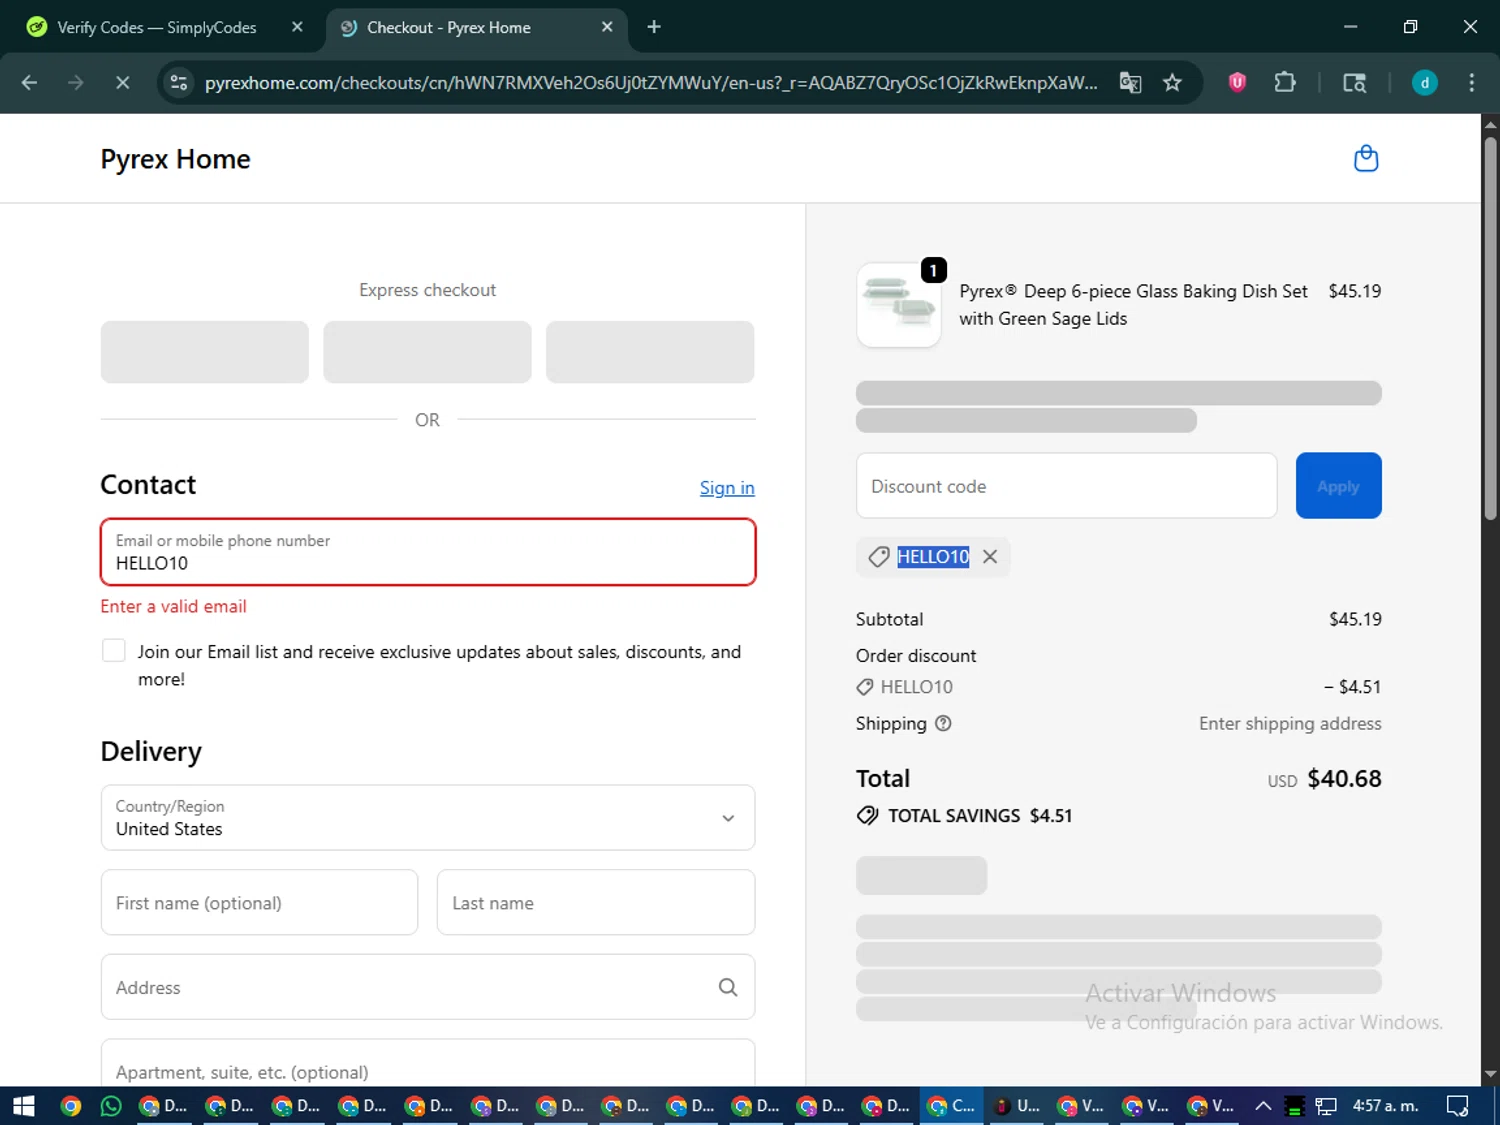Click the shipping help question mark icon
This screenshot has width=1500, height=1125.
[943, 724]
